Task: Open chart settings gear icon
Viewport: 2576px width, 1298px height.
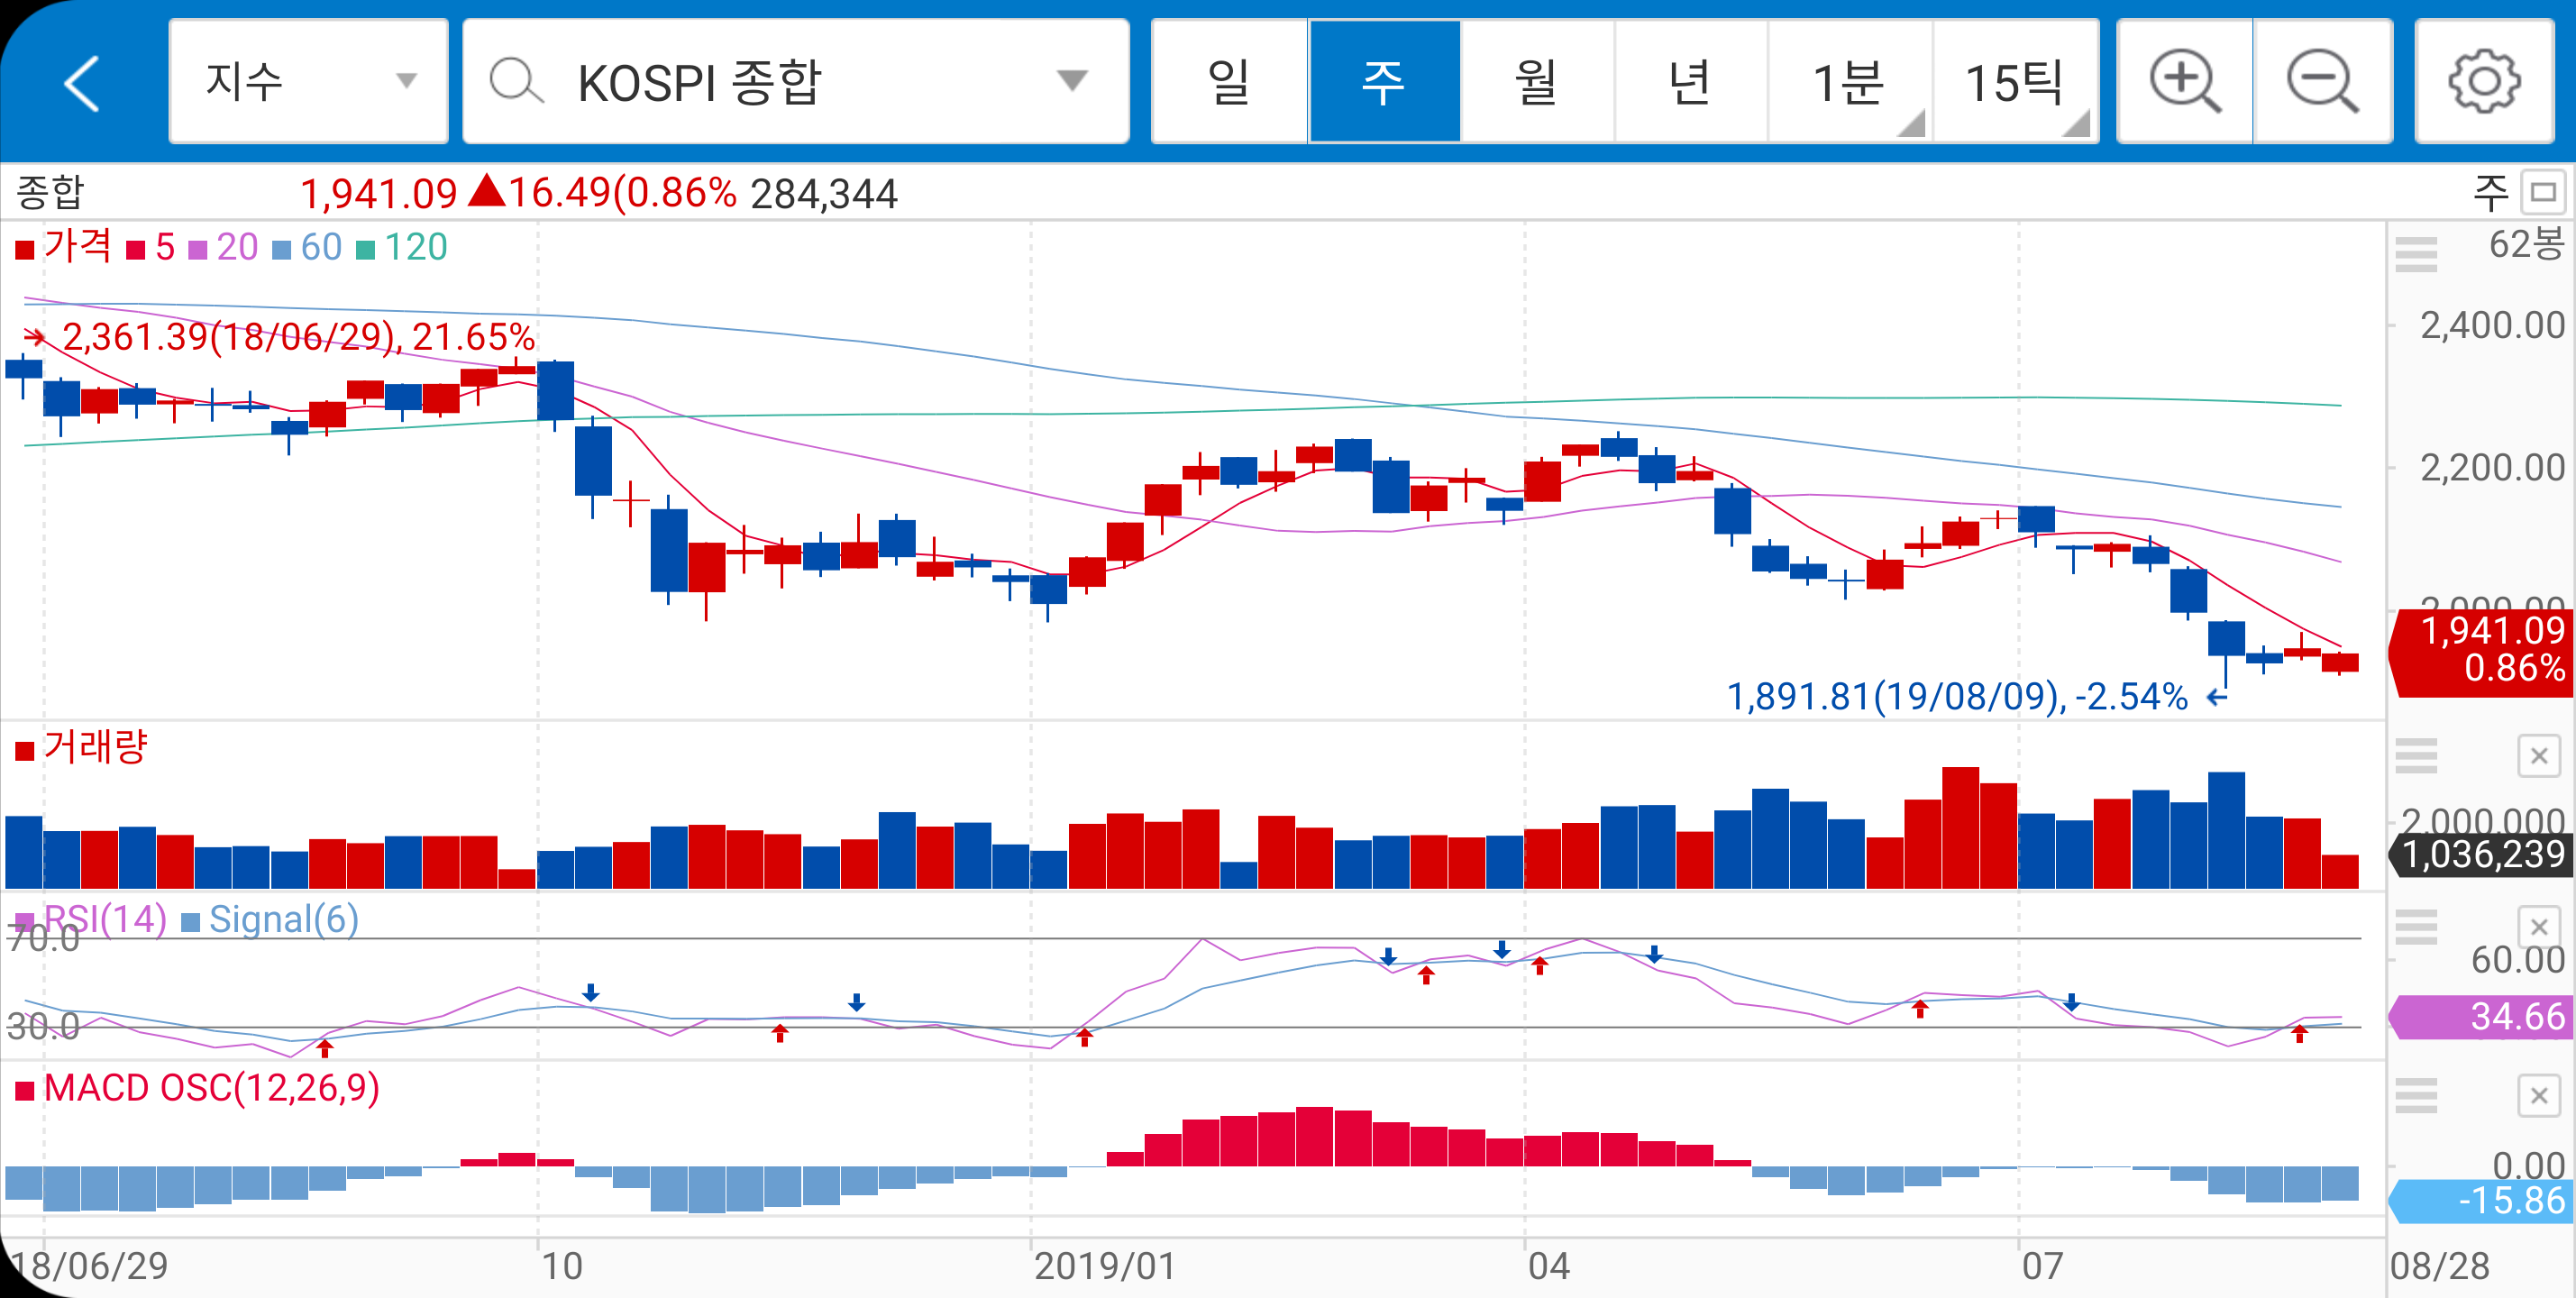Action: click(2484, 82)
